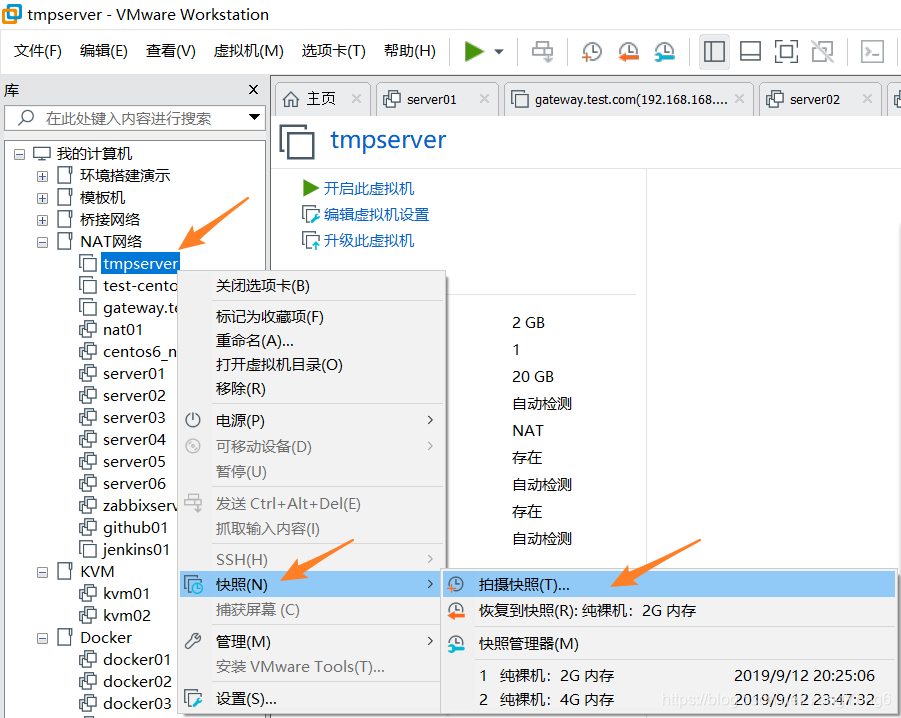The height and width of the screenshot is (718, 901).
Task: Choose 拍摄快照(T)... in snapshot submenu
Action: click(669, 585)
